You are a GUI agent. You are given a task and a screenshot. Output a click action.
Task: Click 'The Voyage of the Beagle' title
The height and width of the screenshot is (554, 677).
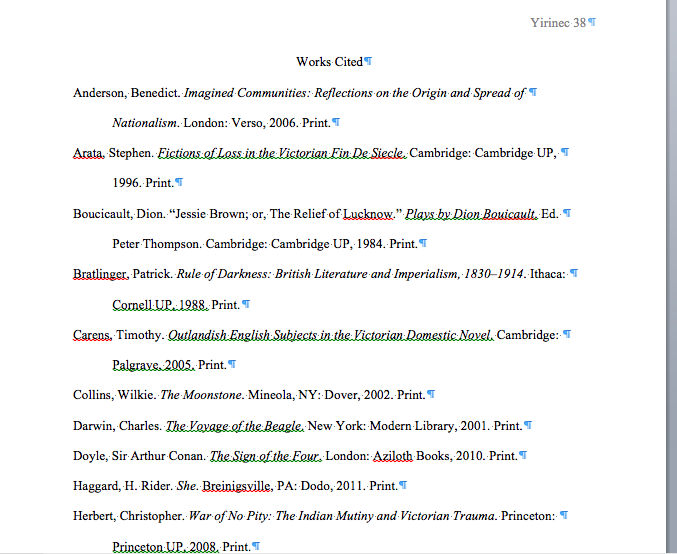tap(234, 426)
